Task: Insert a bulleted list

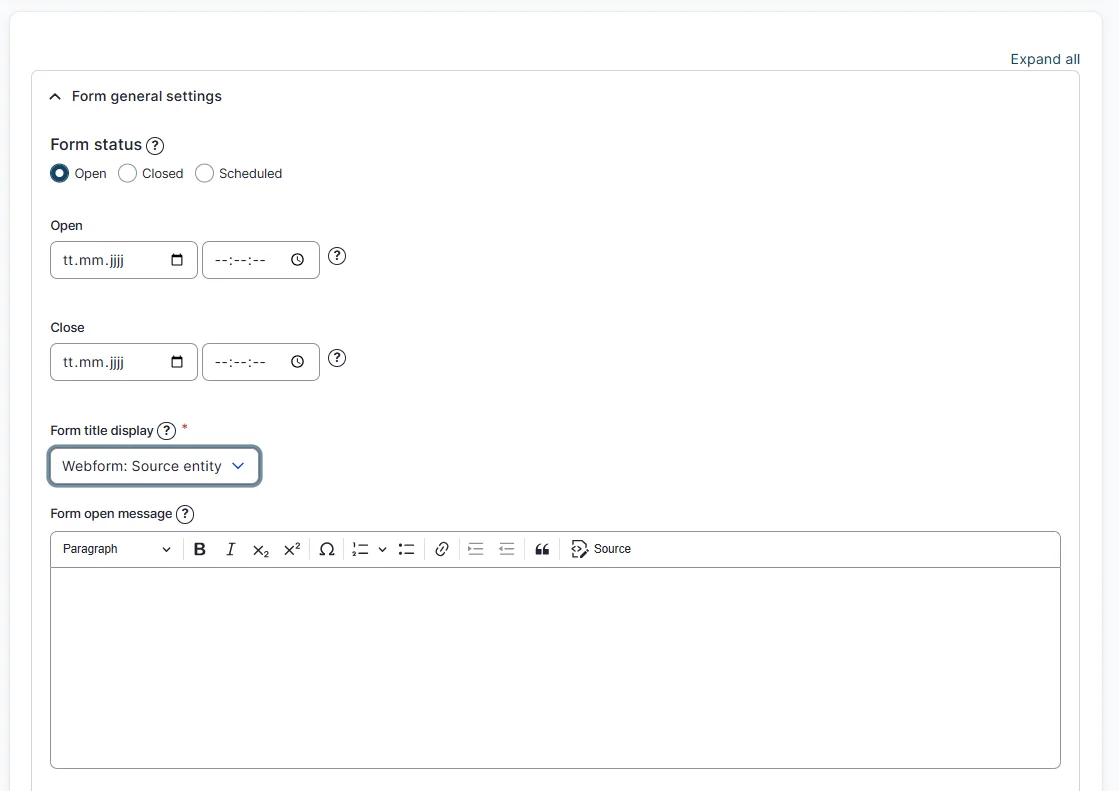Action: click(406, 549)
